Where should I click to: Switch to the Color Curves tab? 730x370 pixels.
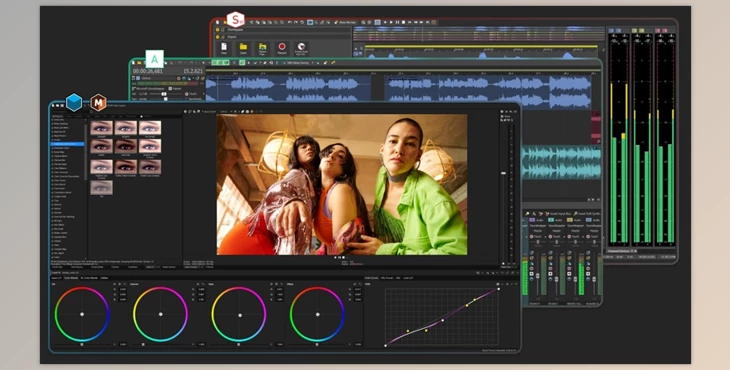point(372,278)
